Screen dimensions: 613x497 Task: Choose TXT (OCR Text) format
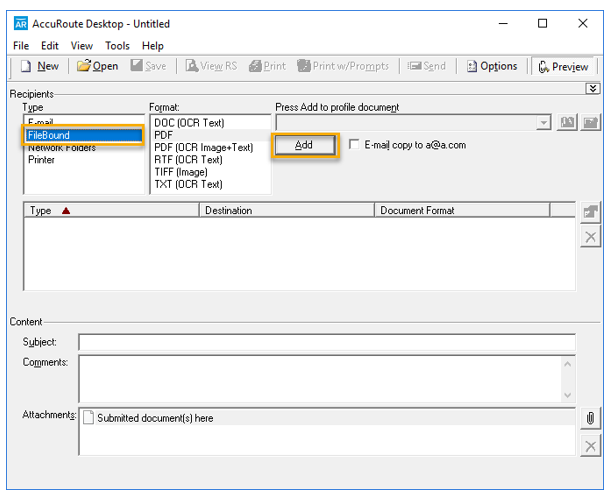210,184
